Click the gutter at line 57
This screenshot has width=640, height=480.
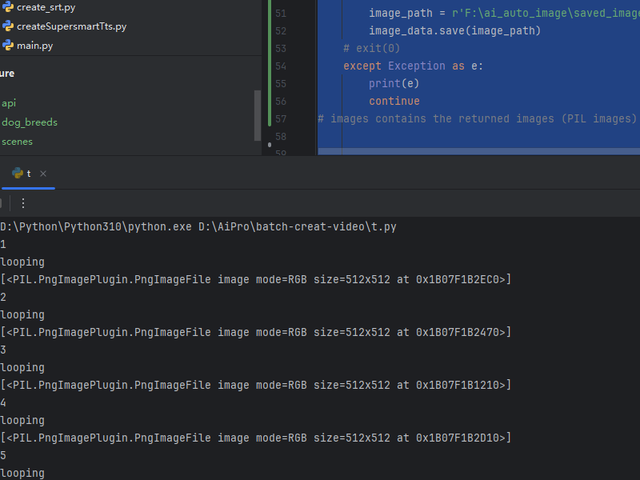pyautogui.click(x=279, y=119)
